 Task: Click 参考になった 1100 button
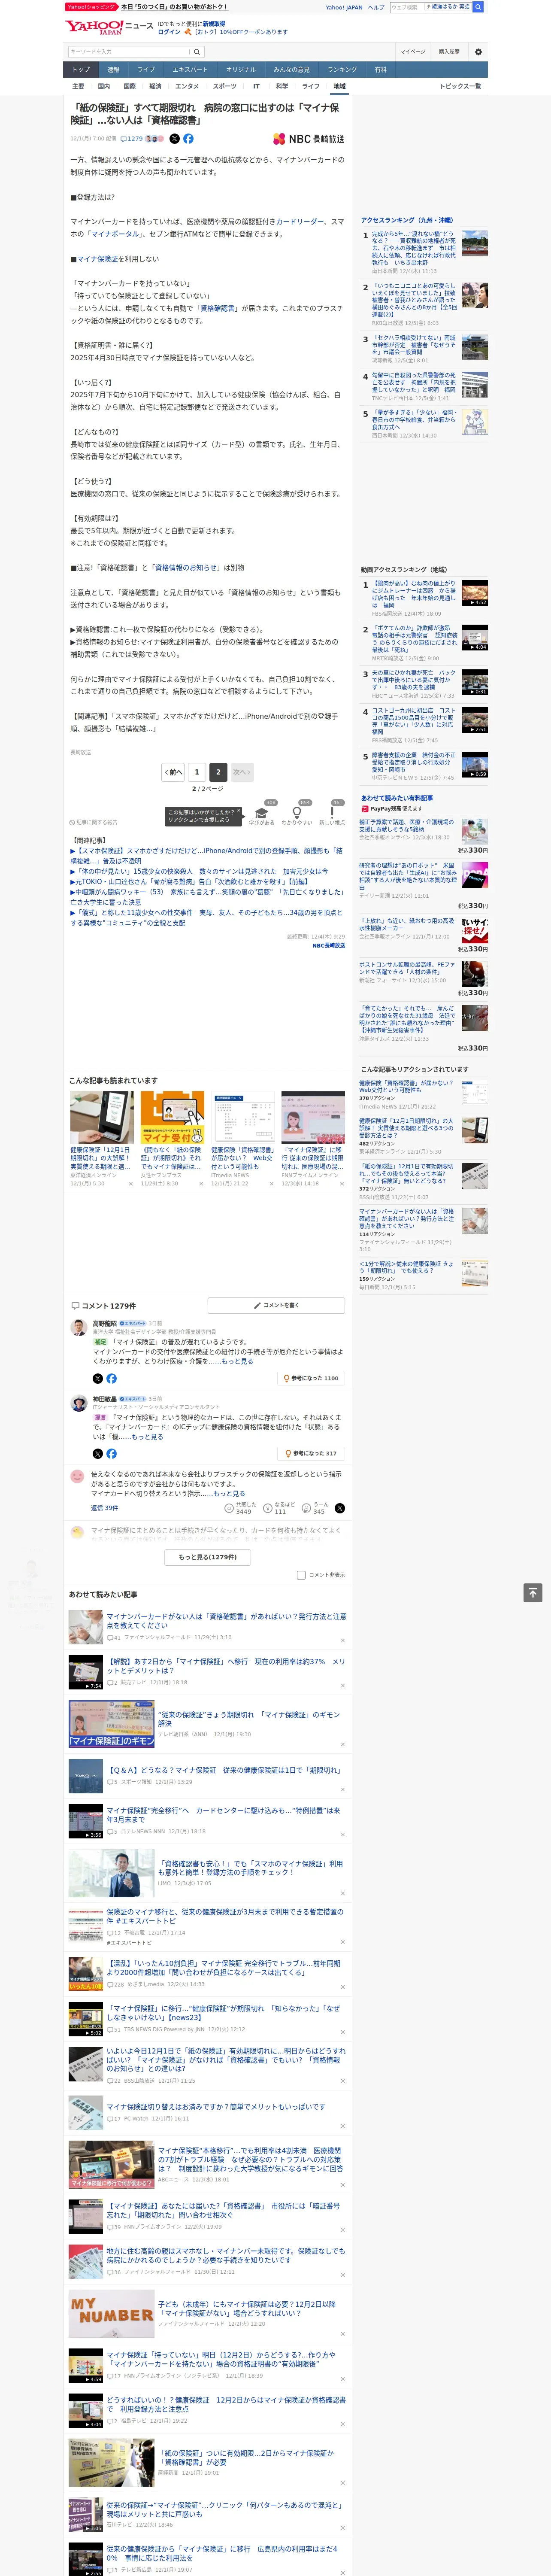click(312, 1378)
